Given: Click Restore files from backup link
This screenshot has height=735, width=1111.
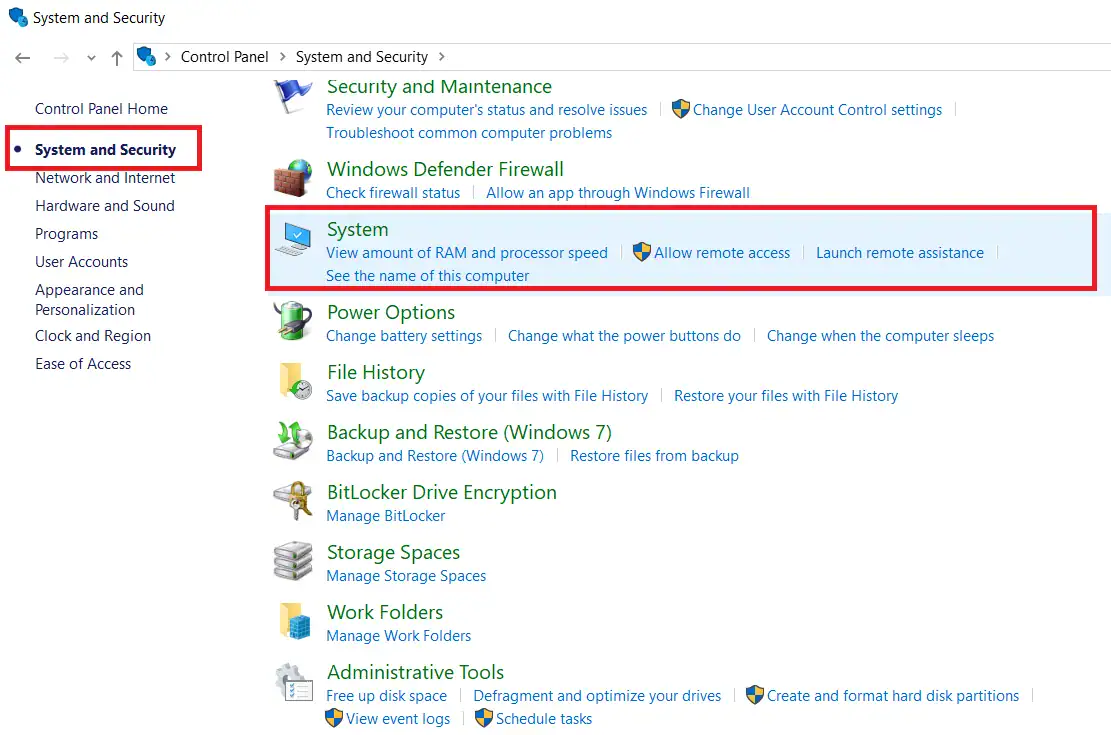Looking at the screenshot, I should point(654,456).
